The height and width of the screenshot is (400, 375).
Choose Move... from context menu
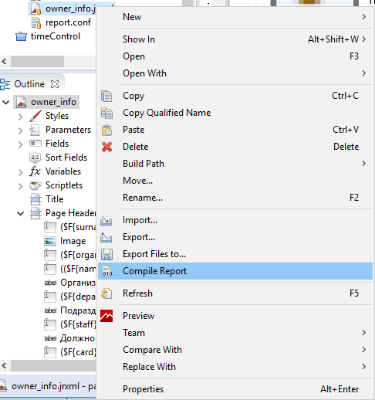pos(235,181)
